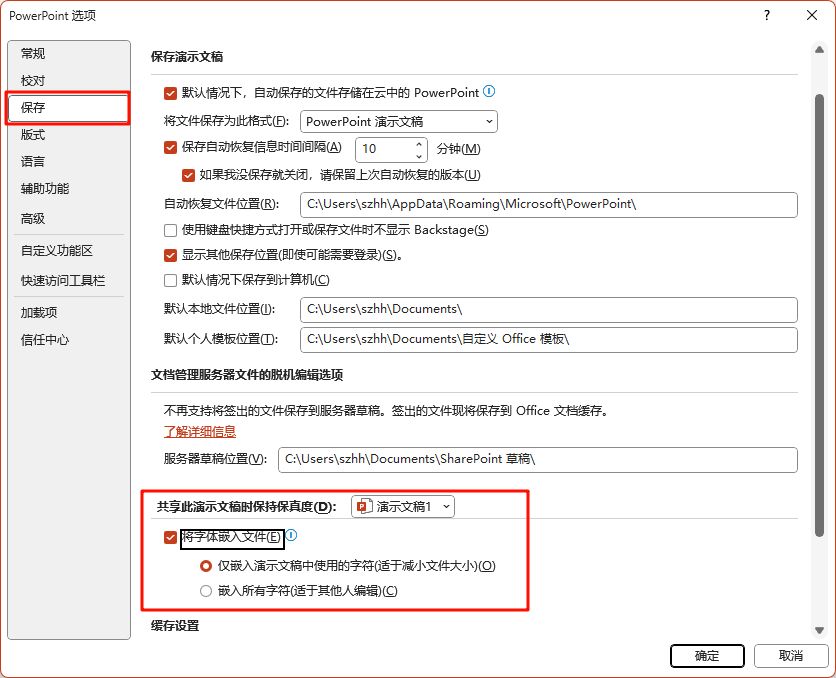Uncheck 如果我没保存就关闭 keep last version

[188, 175]
